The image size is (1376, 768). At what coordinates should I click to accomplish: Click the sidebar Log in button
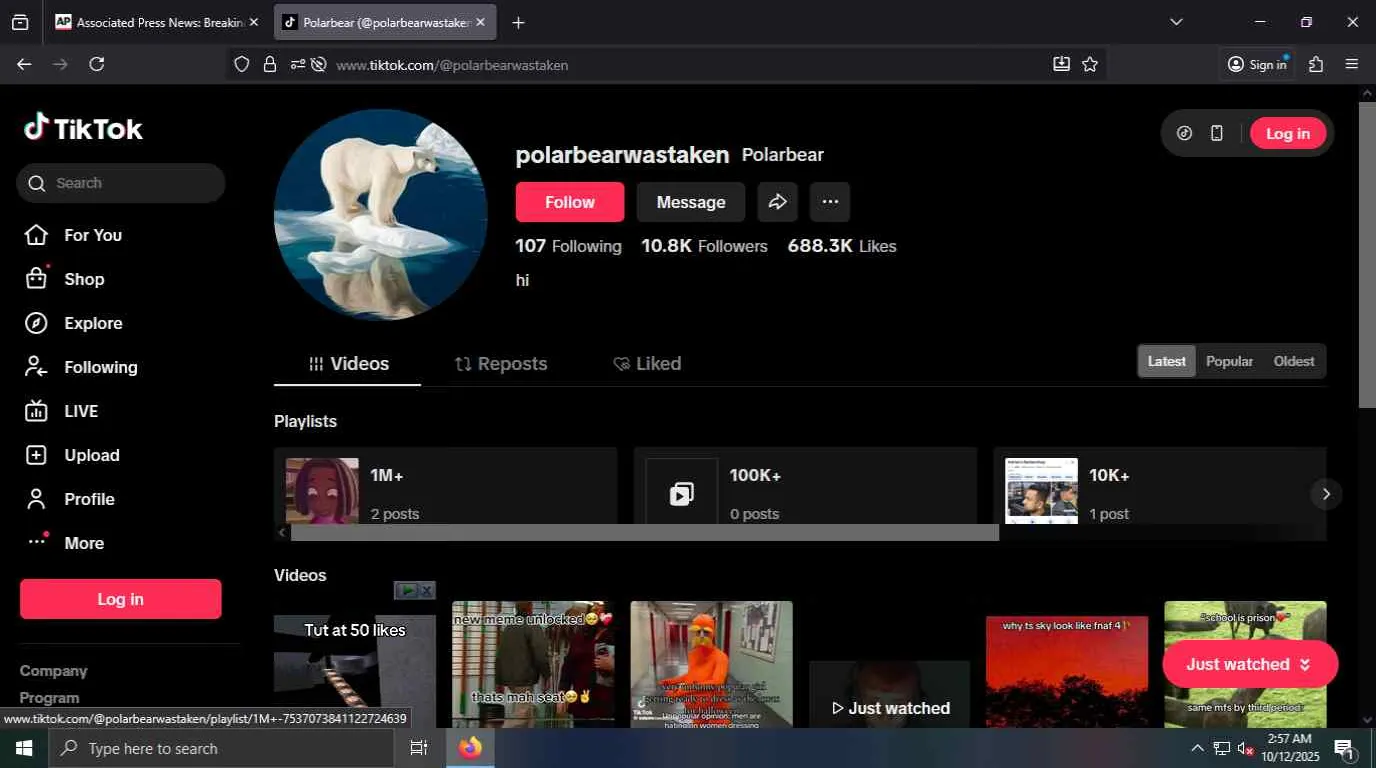pyautogui.click(x=121, y=599)
